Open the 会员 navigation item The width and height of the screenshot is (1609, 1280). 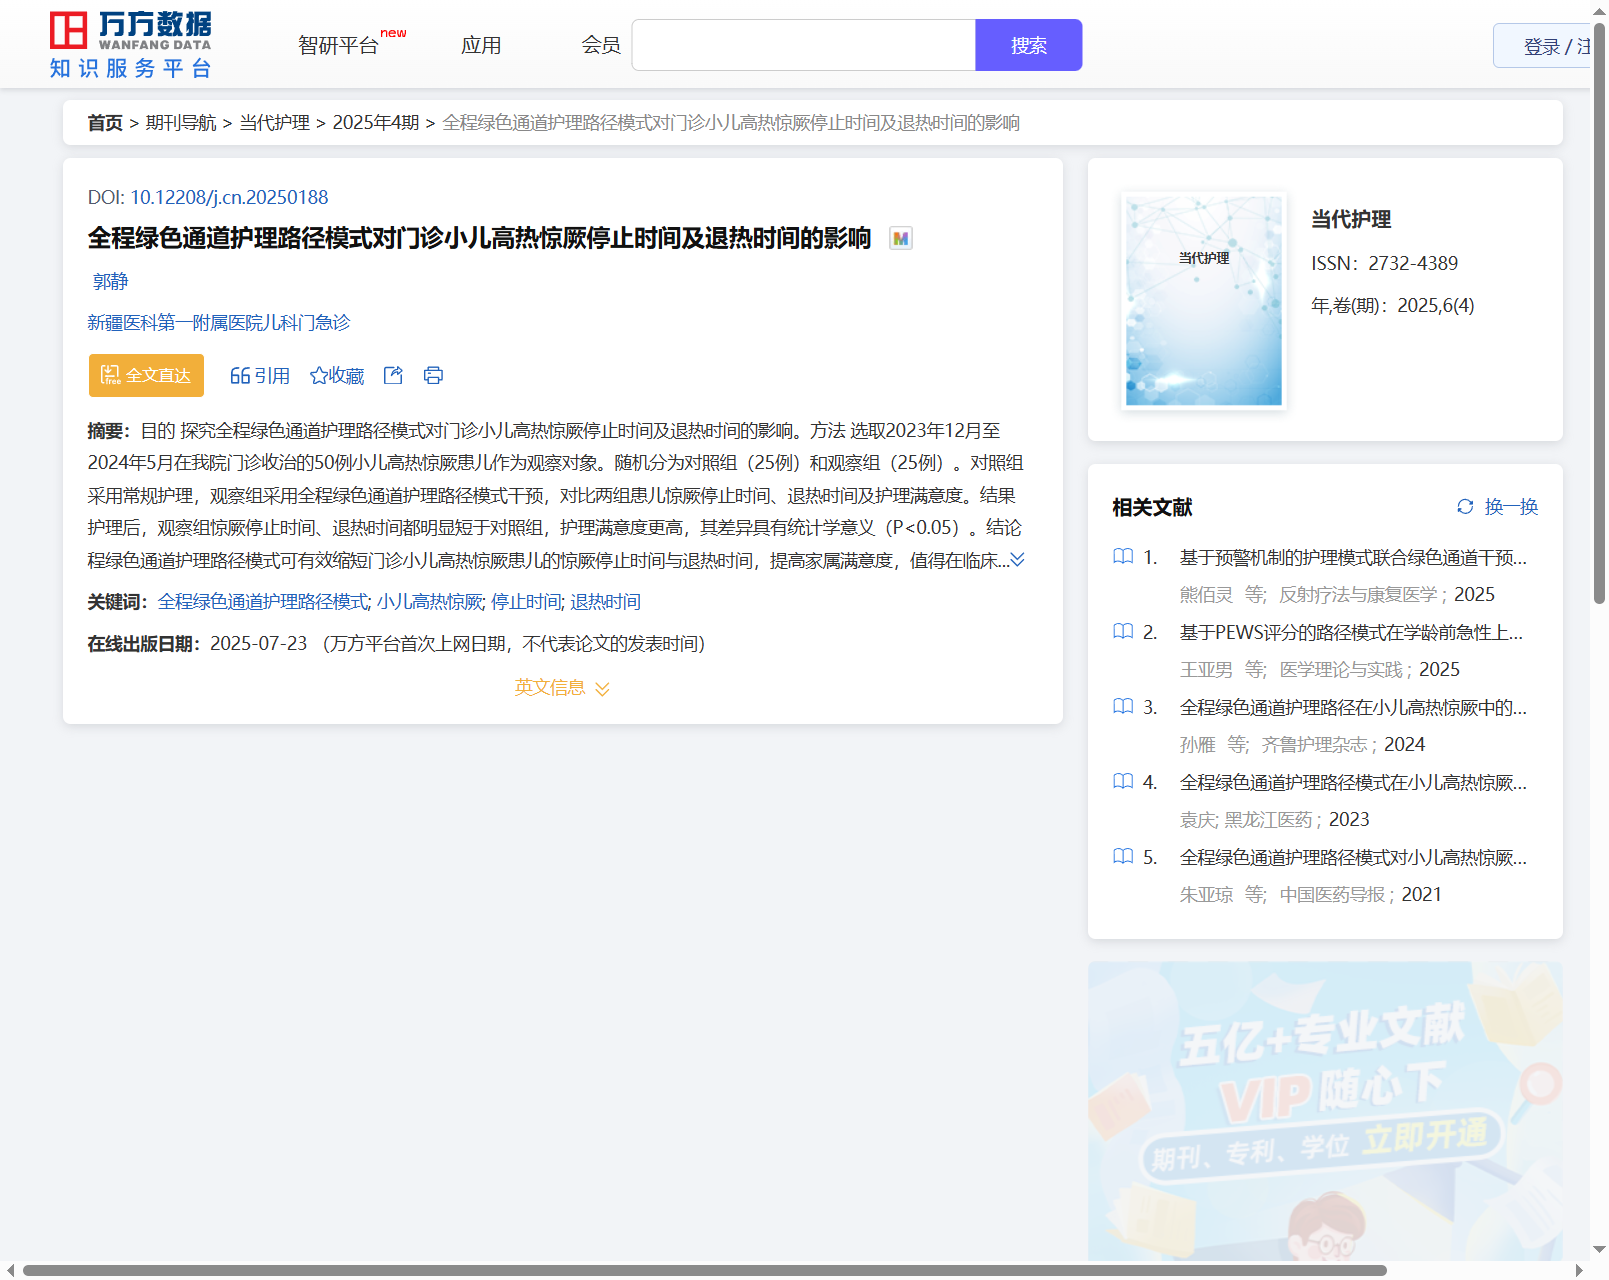tap(601, 46)
